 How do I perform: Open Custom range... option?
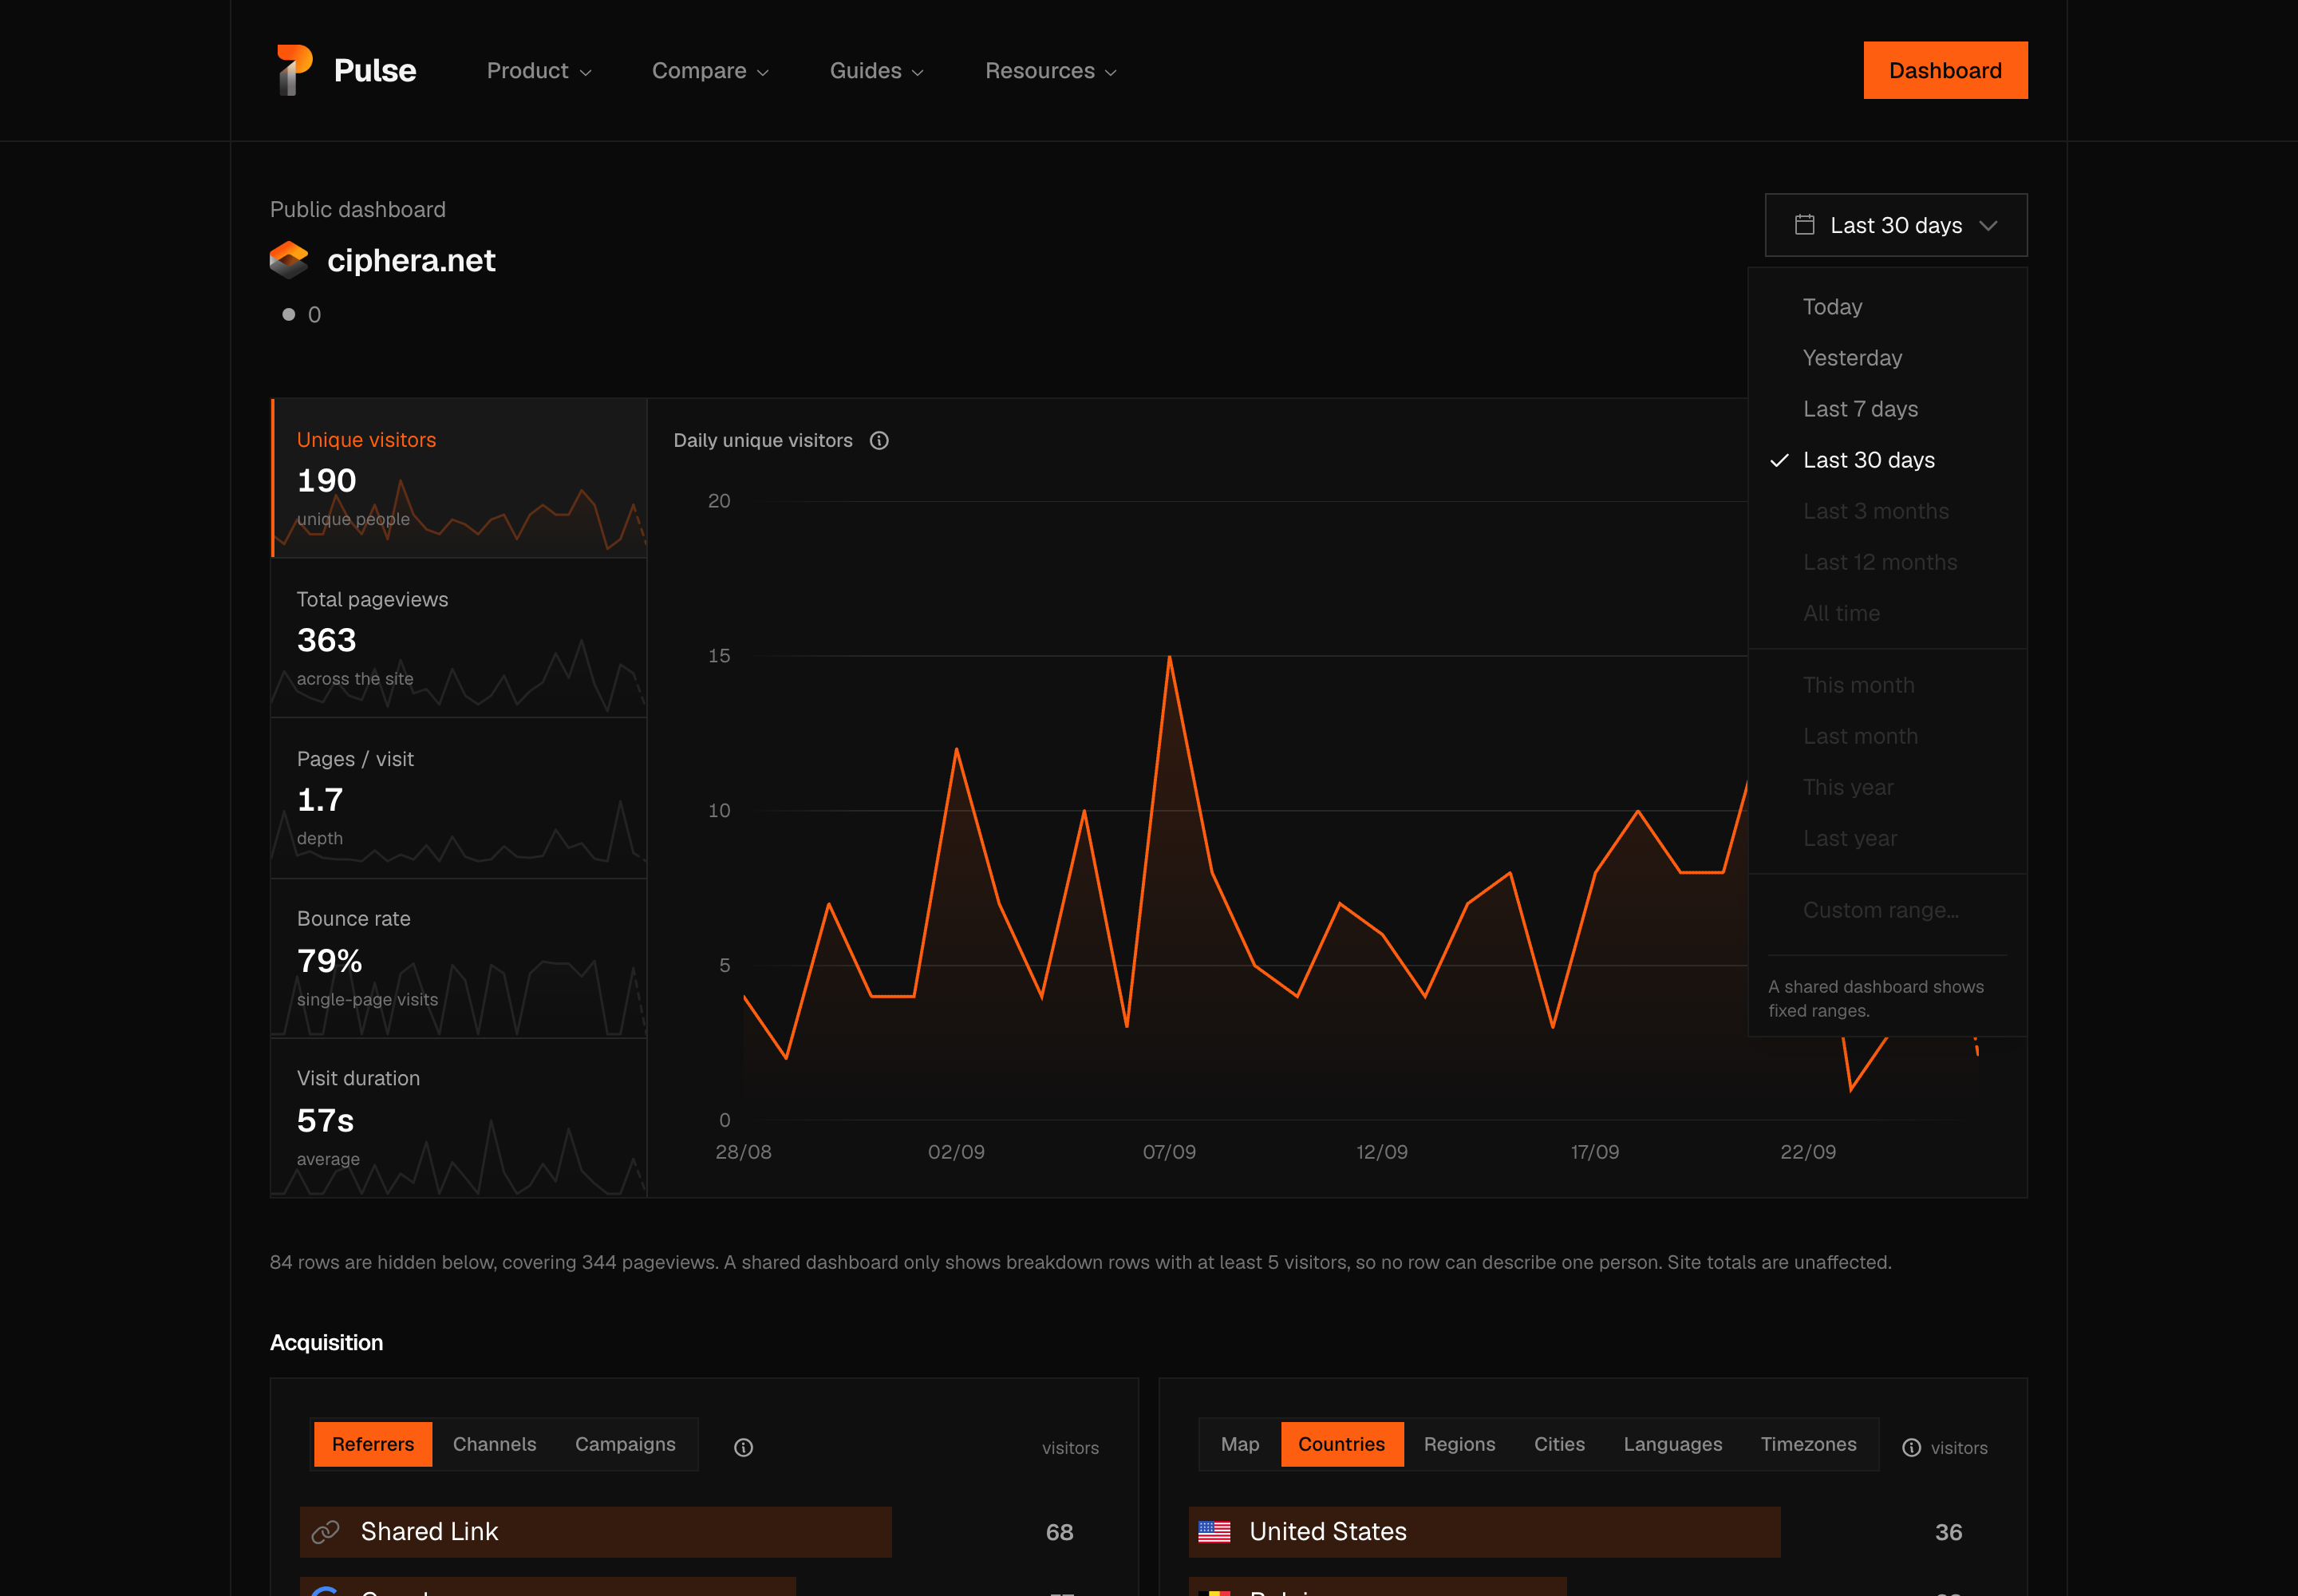click(x=1887, y=910)
